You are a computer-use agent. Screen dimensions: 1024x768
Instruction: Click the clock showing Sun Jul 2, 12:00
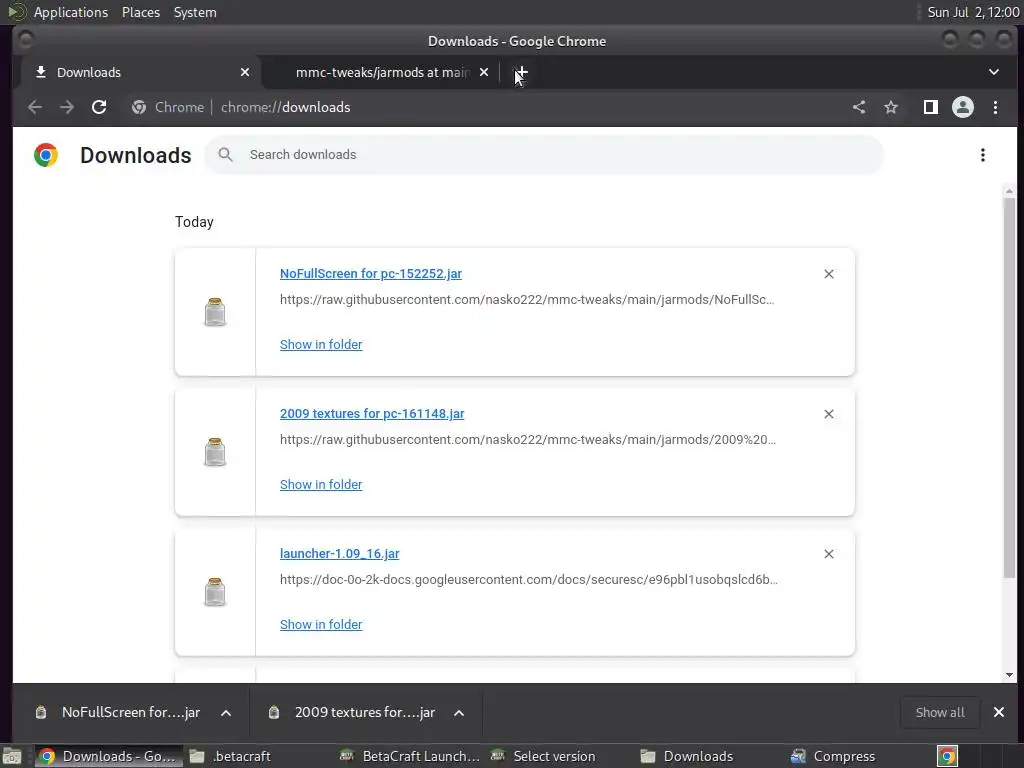click(972, 12)
